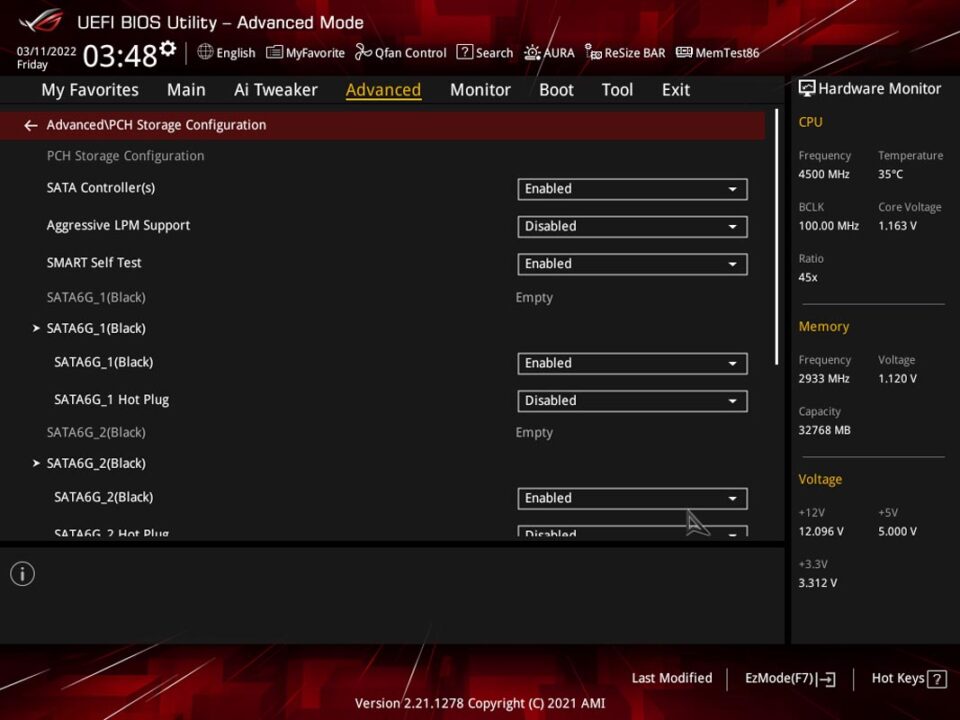This screenshot has width=960, height=720.
Task: Click the globe language icon
Action: click(205, 52)
